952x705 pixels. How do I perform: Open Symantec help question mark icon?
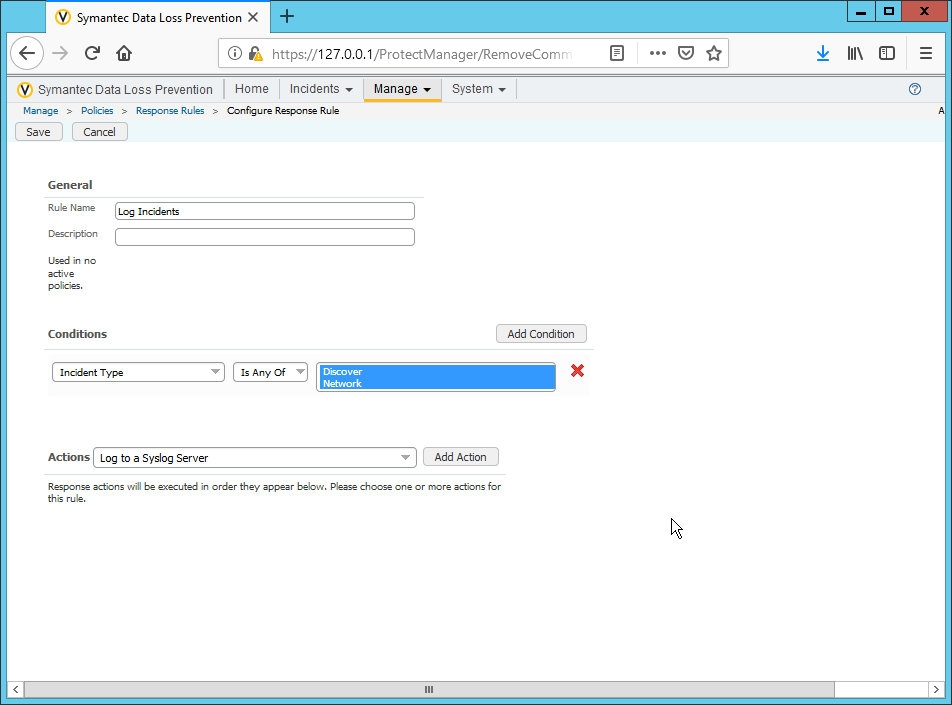click(915, 89)
